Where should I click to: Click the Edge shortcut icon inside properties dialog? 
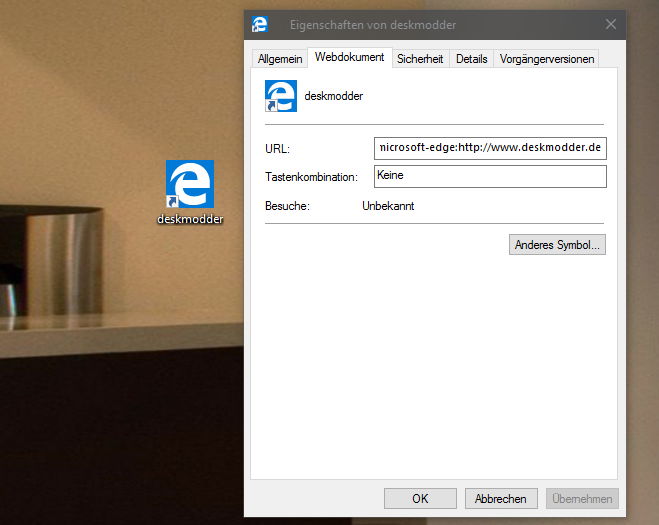[281, 96]
